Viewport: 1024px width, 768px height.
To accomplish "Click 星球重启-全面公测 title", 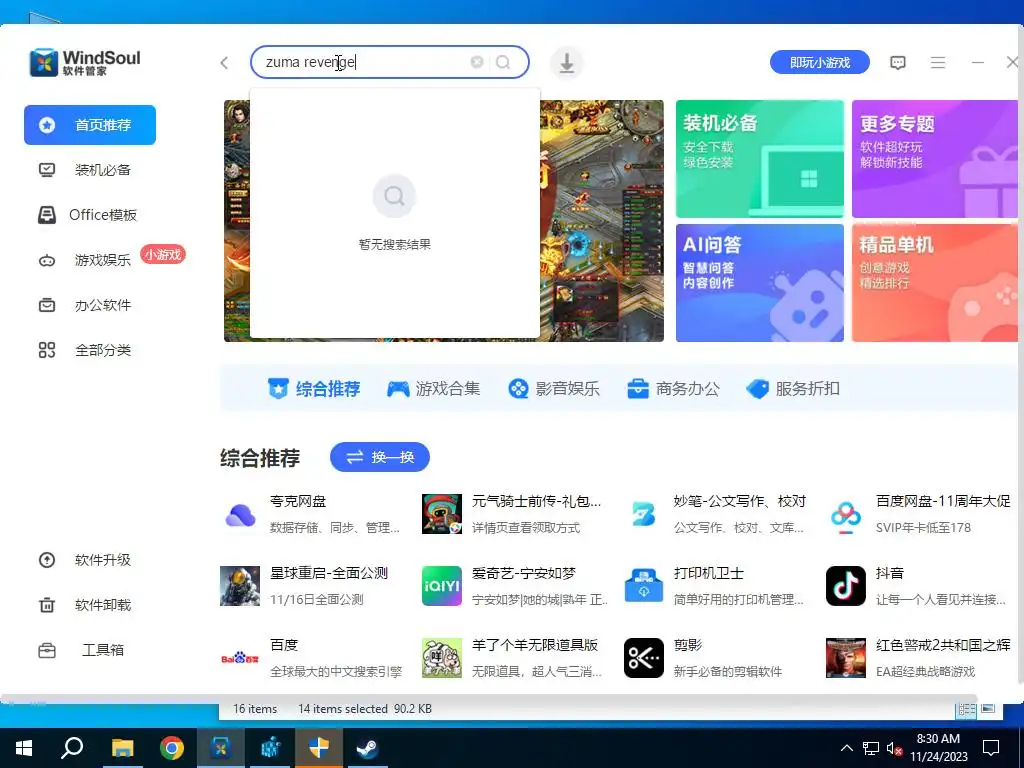I will pyautogui.click(x=329, y=573).
